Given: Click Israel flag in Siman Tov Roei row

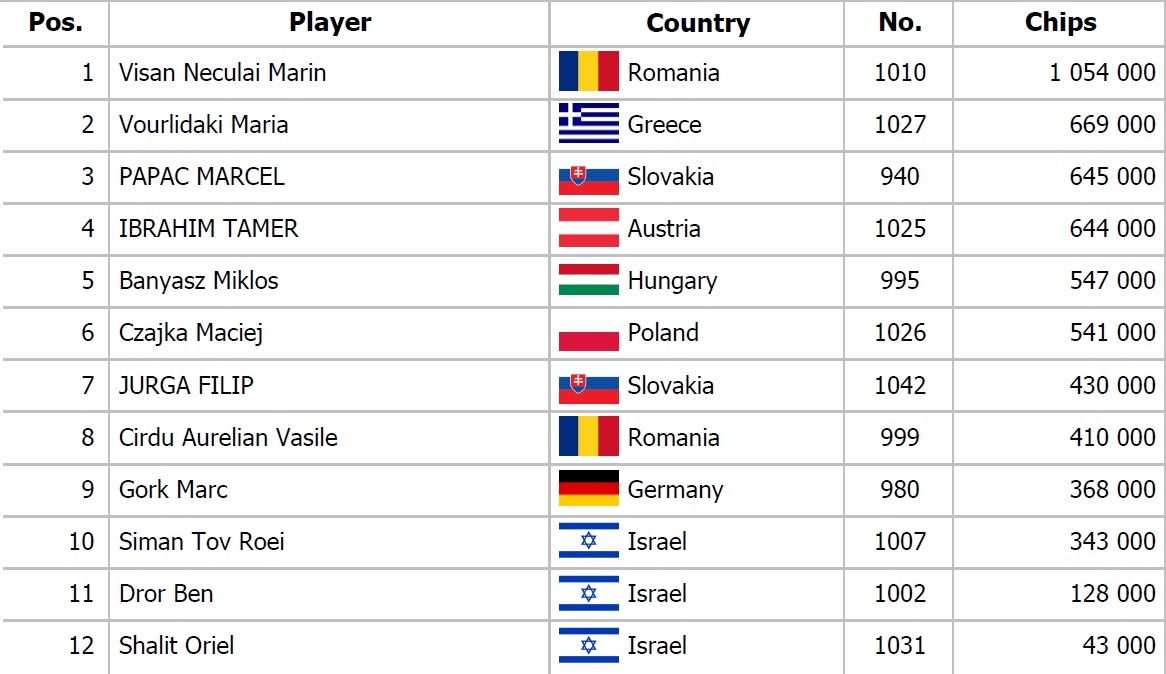Looking at the screenshot, I should (x=588, y=541).
